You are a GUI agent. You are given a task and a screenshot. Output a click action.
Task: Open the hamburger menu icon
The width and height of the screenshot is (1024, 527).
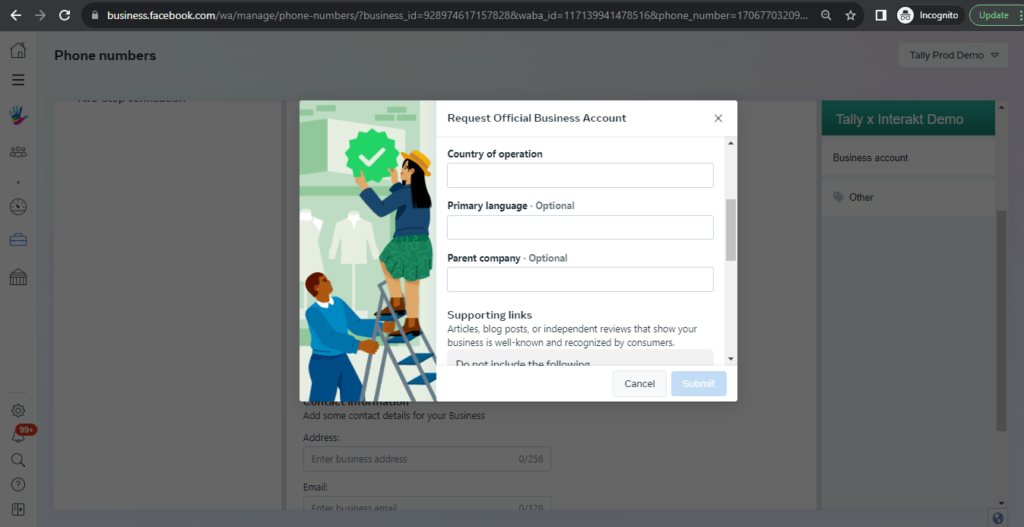click(x=18, y=80)
